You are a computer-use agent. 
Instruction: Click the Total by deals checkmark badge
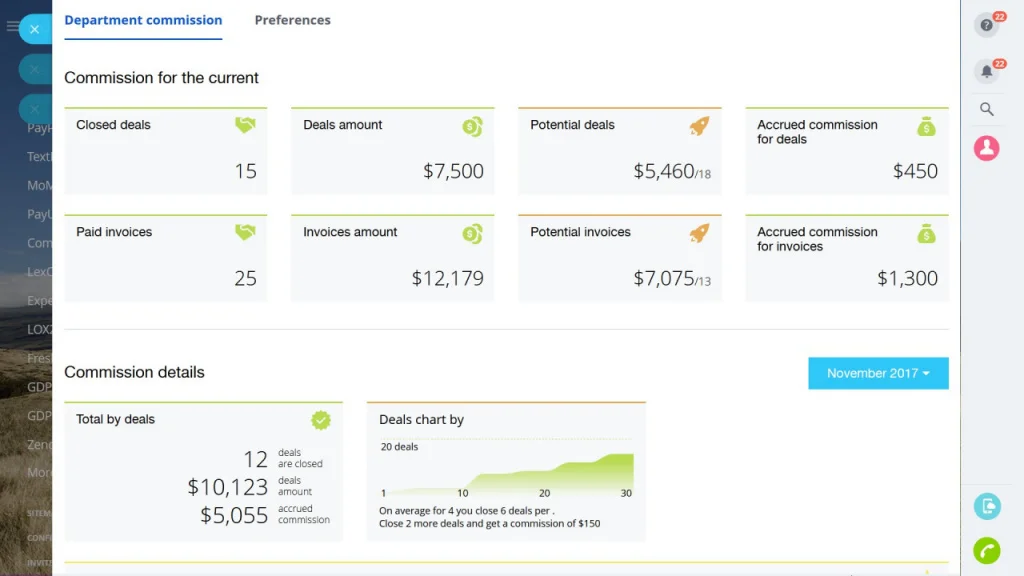pos(321,420)
